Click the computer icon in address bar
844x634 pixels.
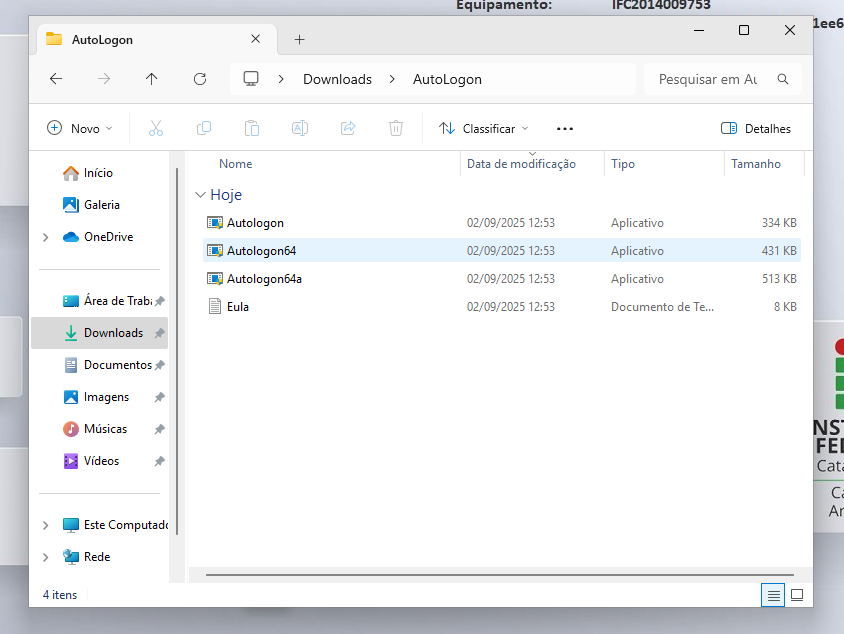(x=251, y=79)
